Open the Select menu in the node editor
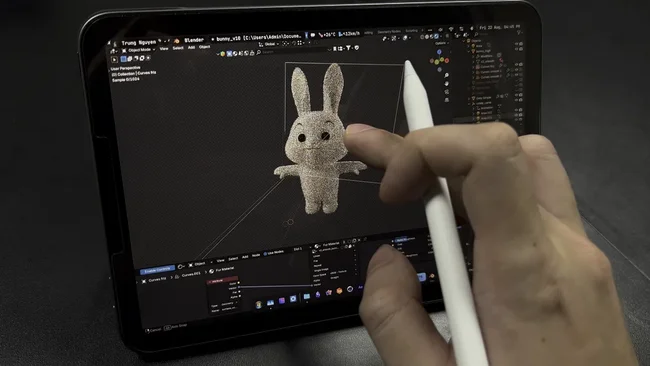 pyautogui.click(x=233, y=259)
